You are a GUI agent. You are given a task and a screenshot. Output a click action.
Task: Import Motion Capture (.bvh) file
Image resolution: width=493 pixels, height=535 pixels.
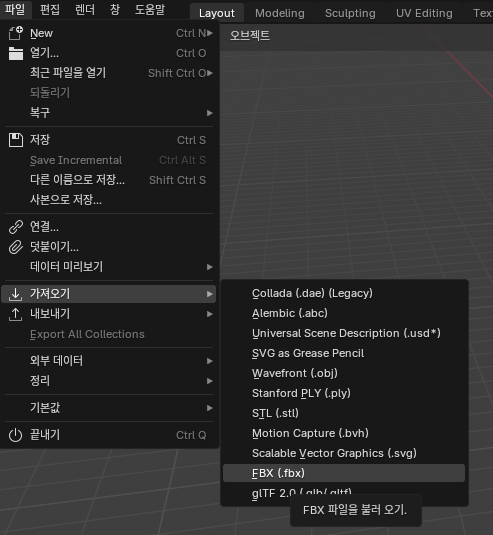344,433
